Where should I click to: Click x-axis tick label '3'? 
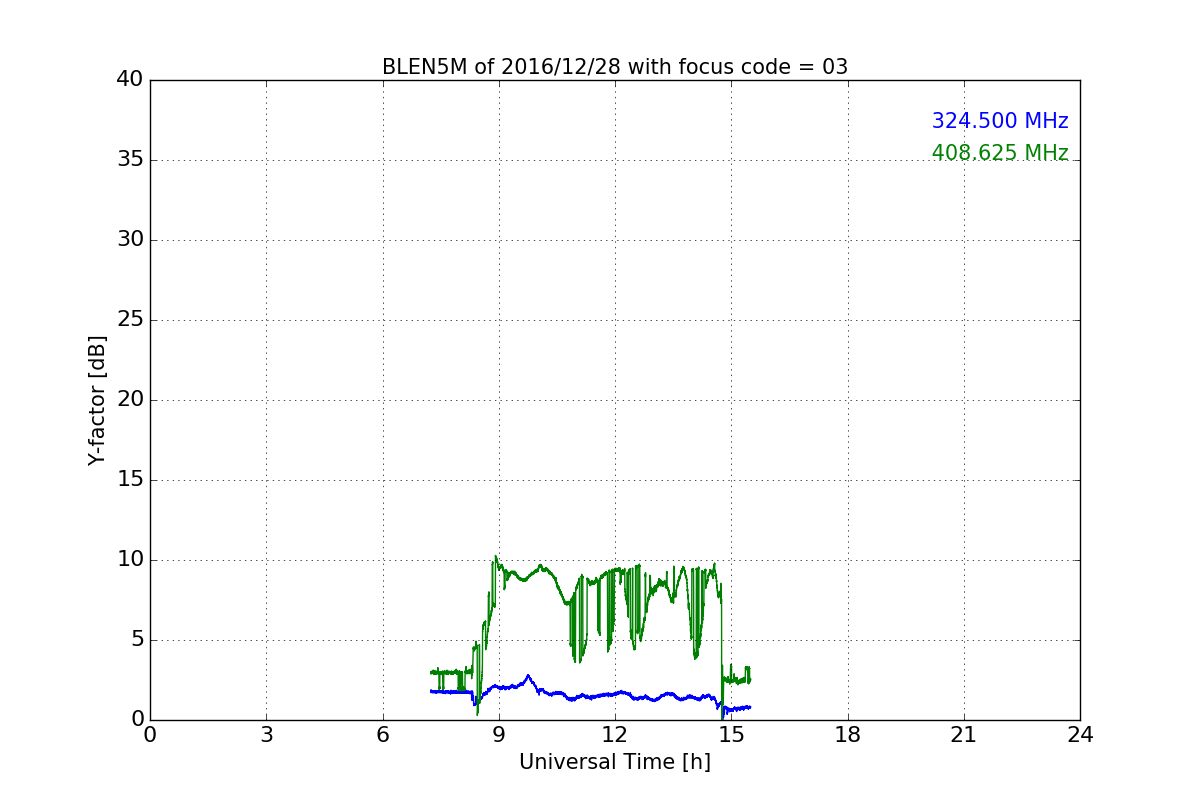coord(266,734)
